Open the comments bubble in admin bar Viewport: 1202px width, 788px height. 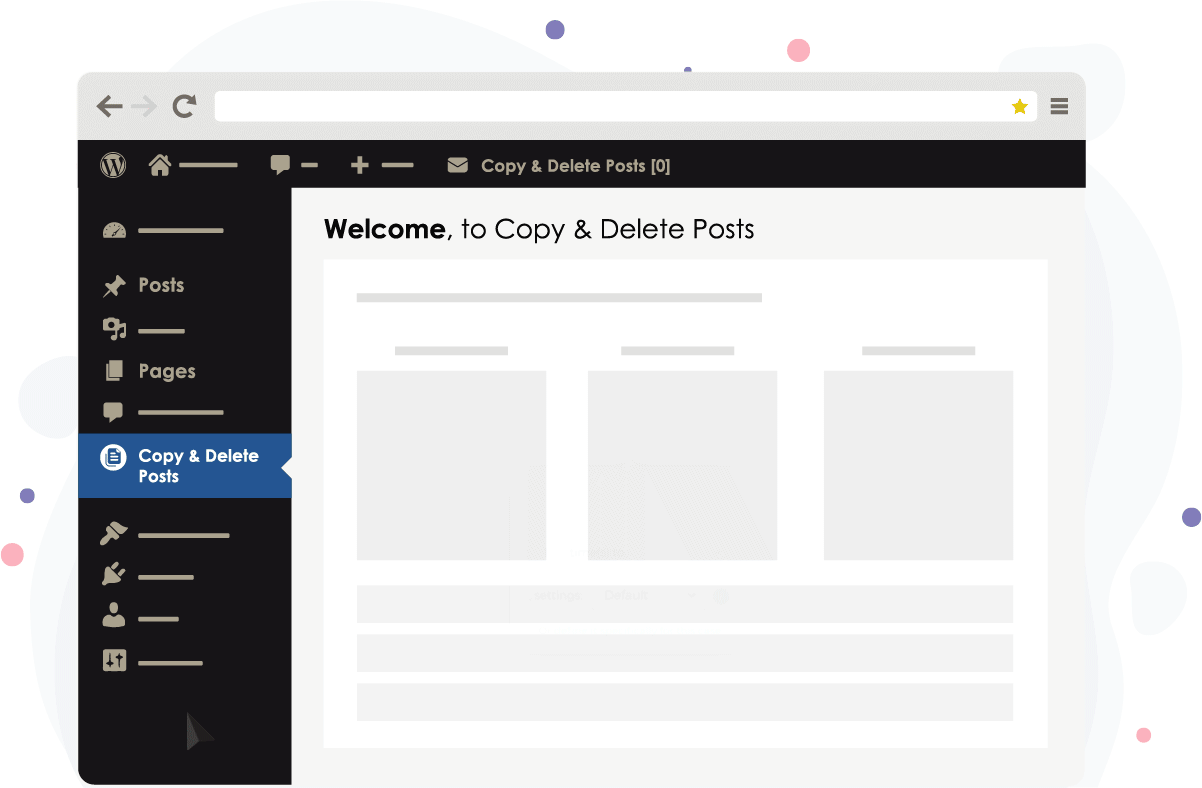click(281, 165)
